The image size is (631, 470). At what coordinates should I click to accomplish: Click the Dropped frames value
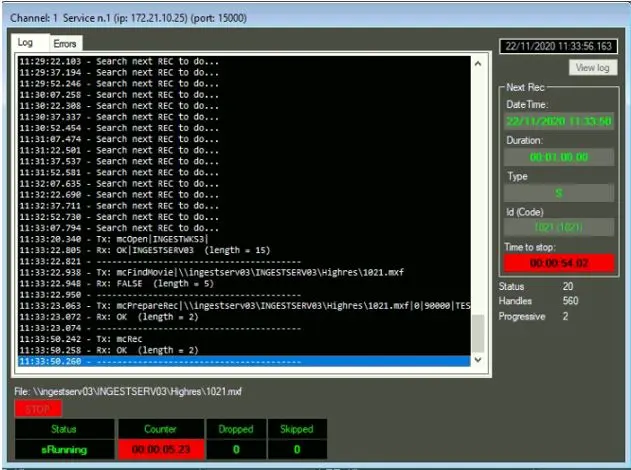click(x=238, y=450)
